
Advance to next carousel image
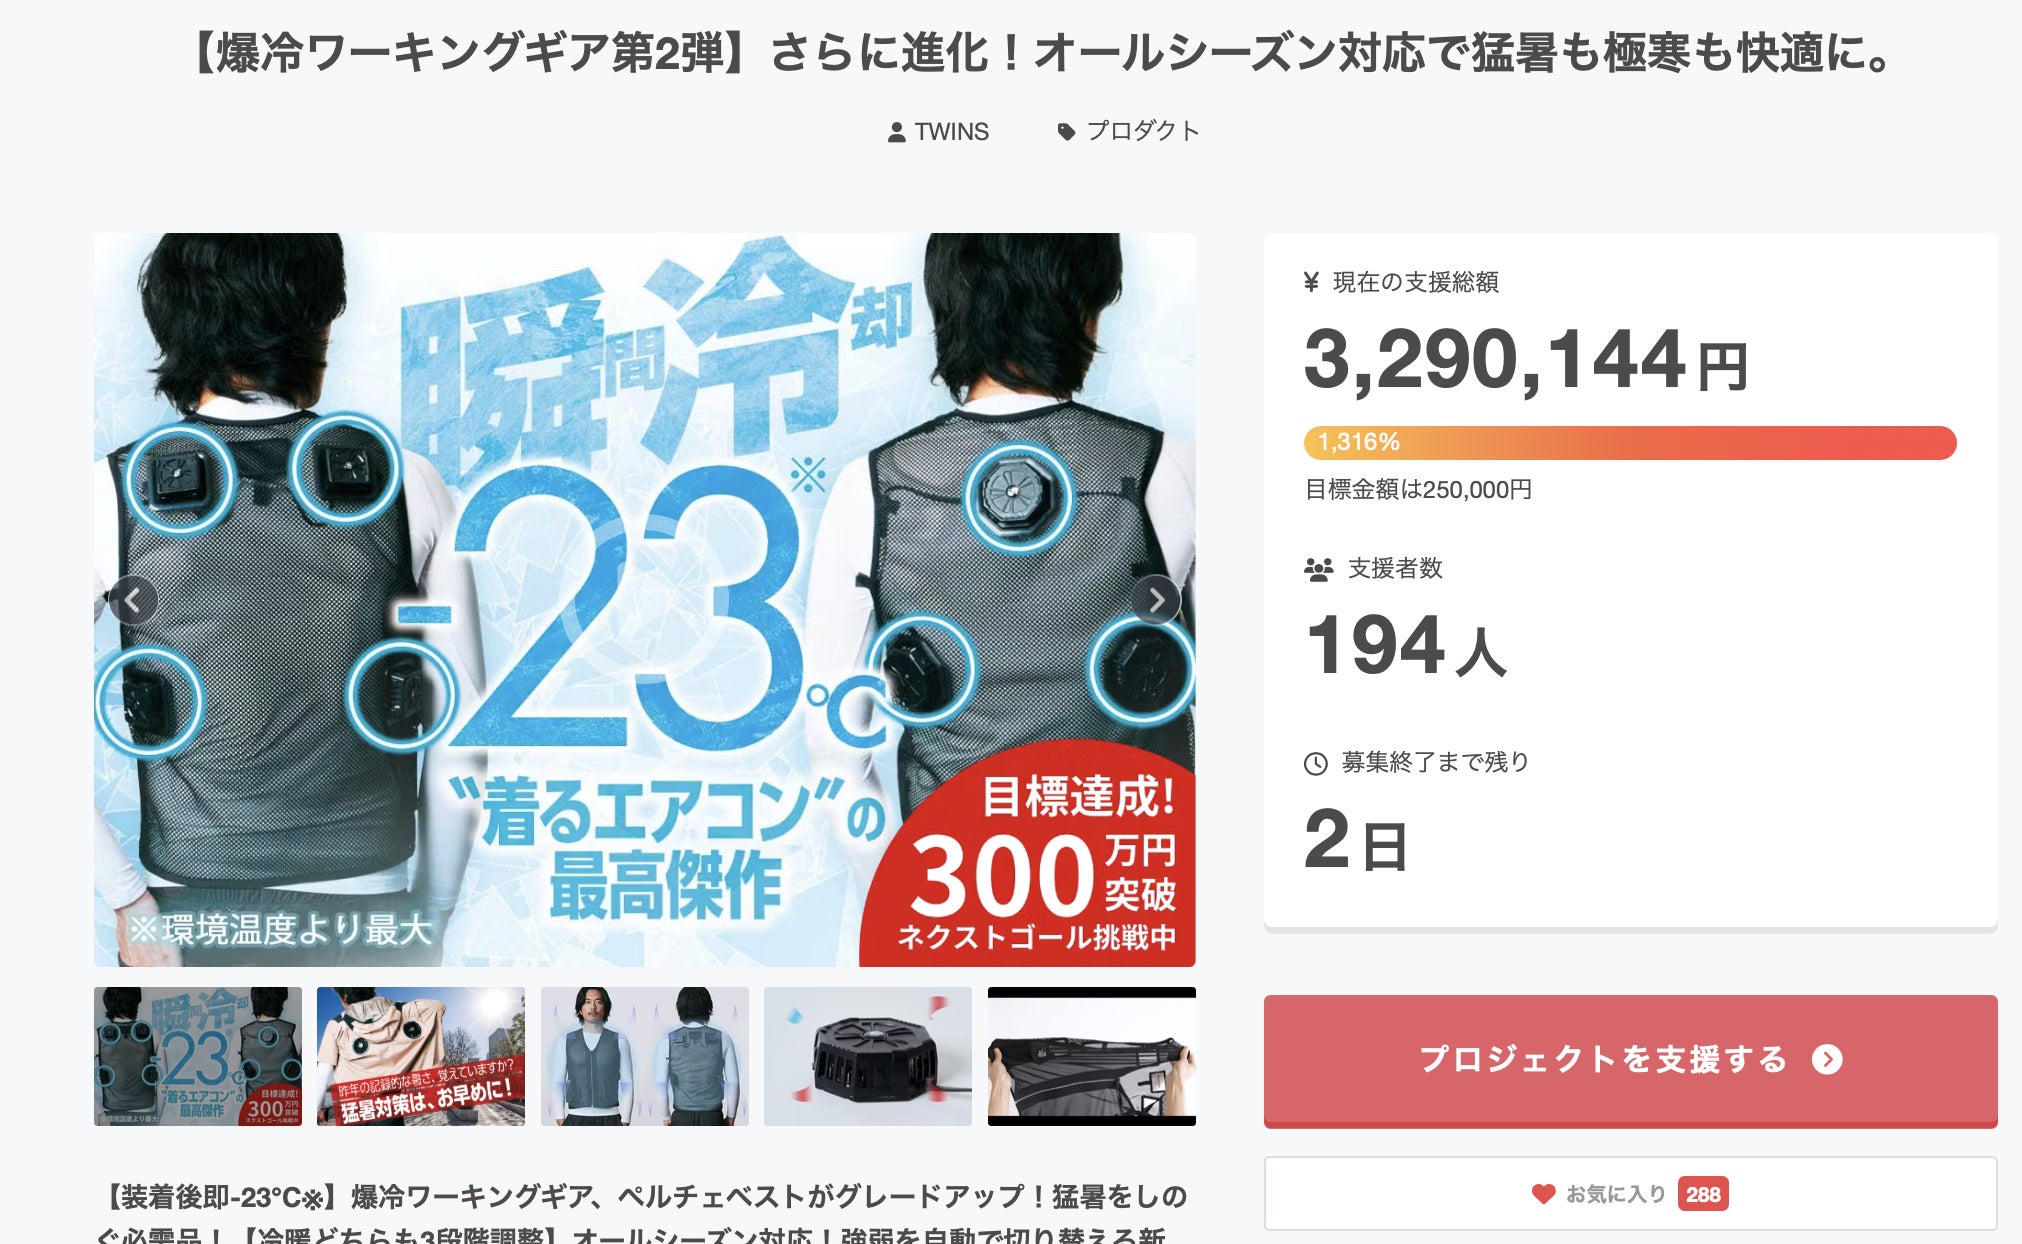(1156, 600)
